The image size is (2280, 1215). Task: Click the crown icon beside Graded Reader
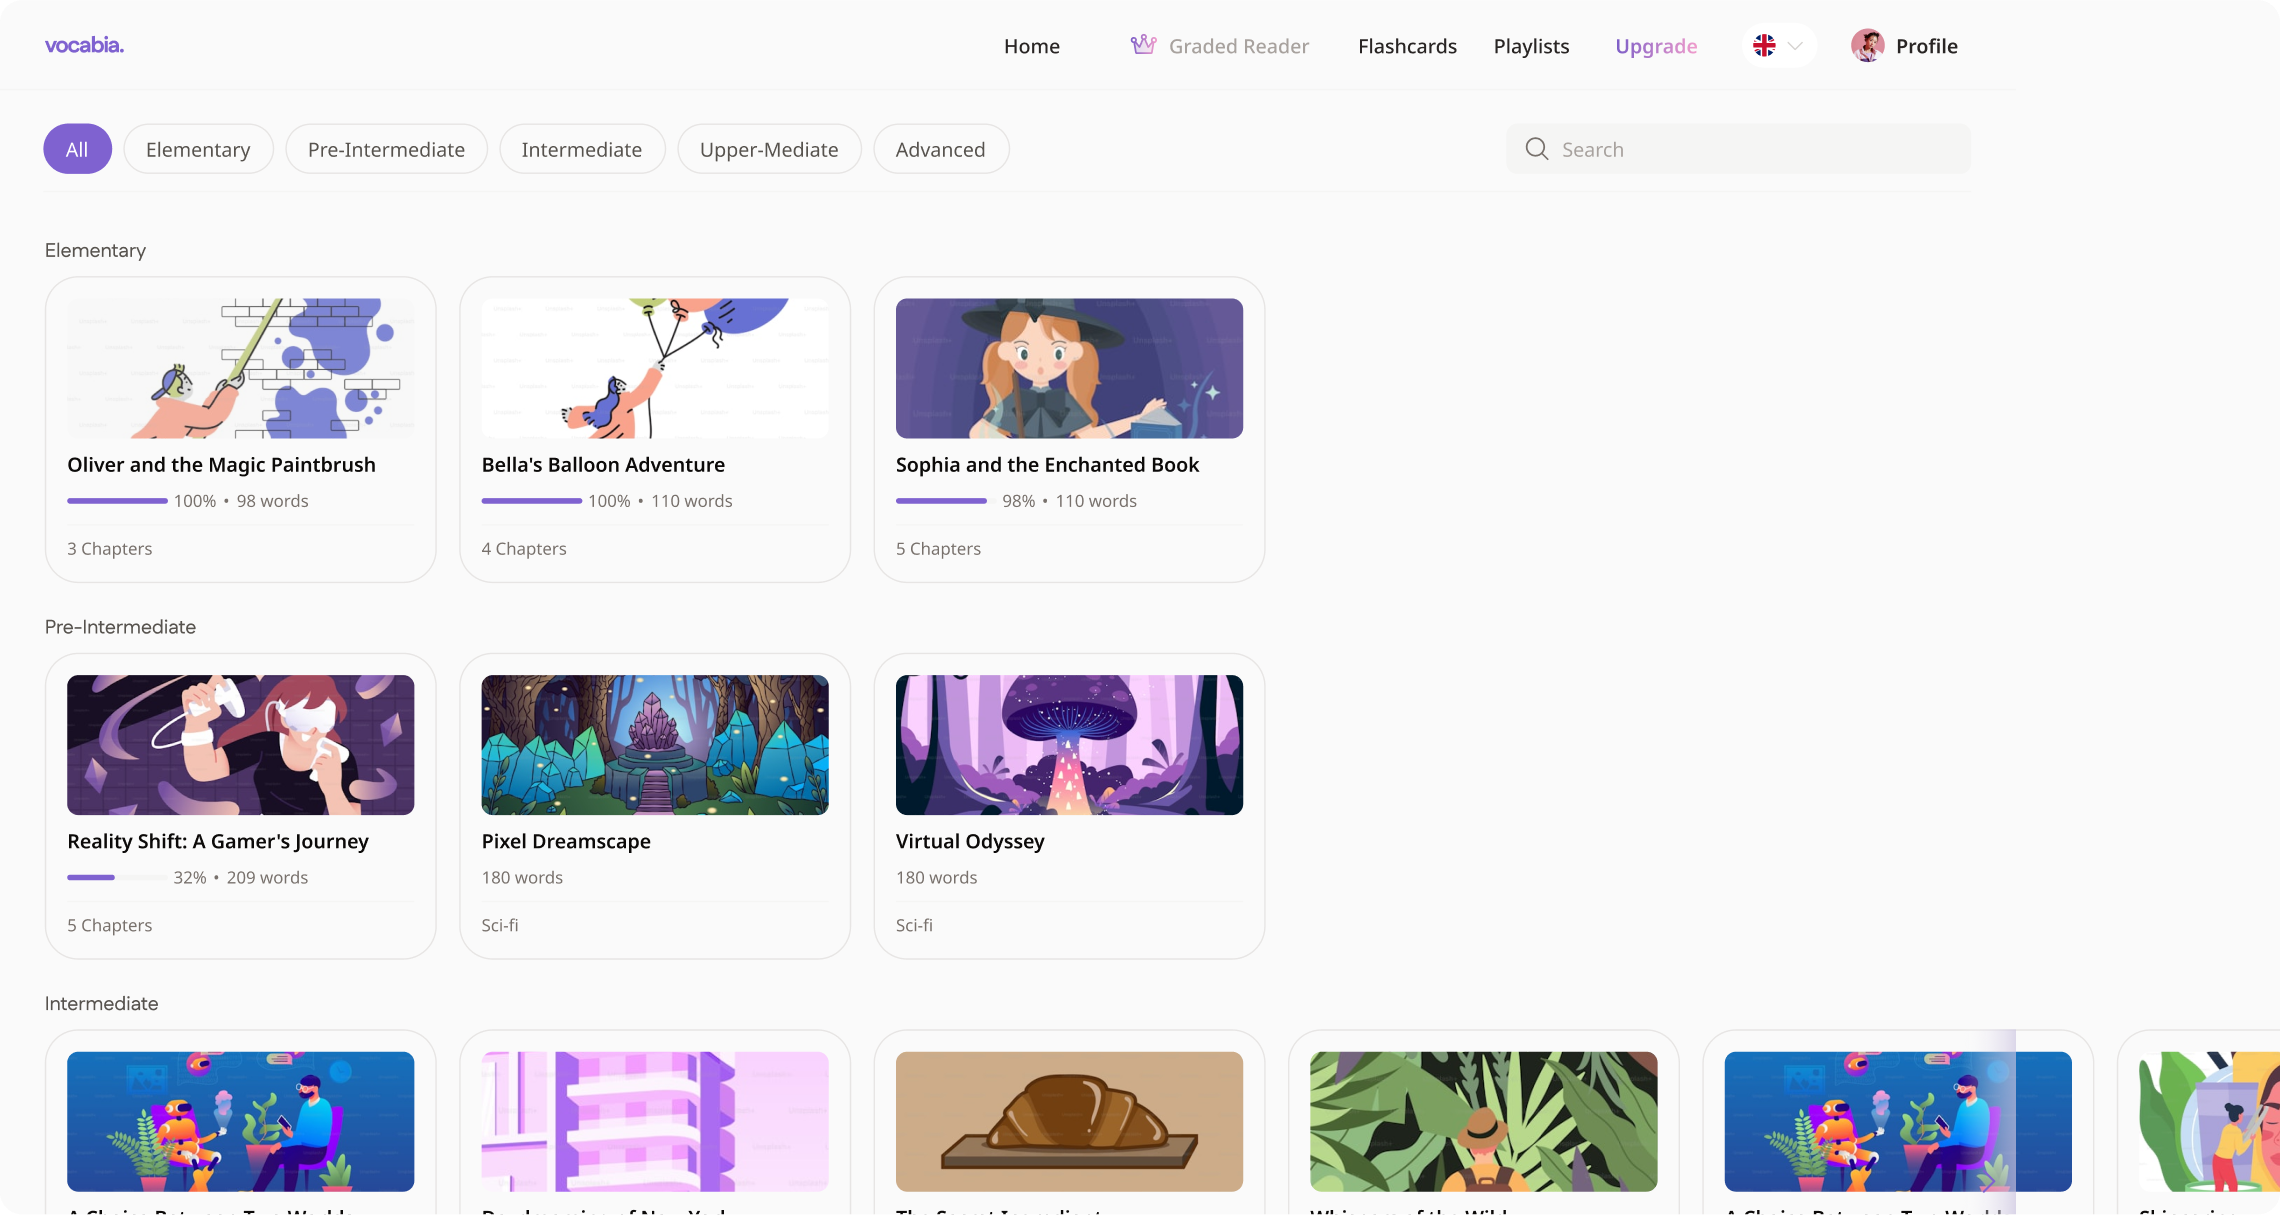(x=1143, y=45)
